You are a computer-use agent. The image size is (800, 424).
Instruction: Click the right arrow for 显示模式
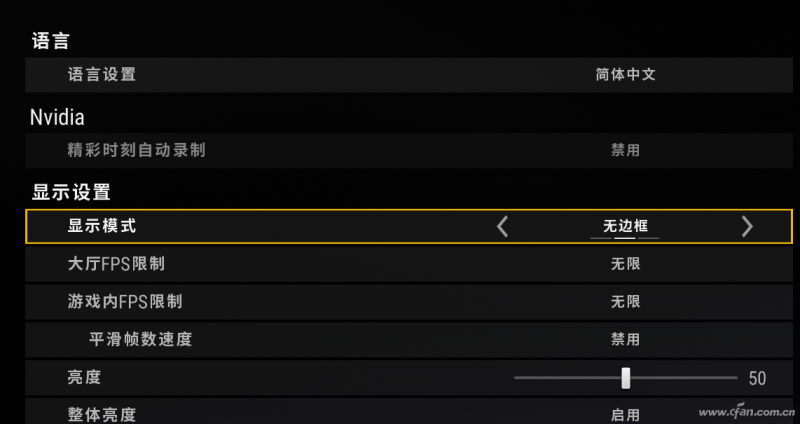pos(747,227)
